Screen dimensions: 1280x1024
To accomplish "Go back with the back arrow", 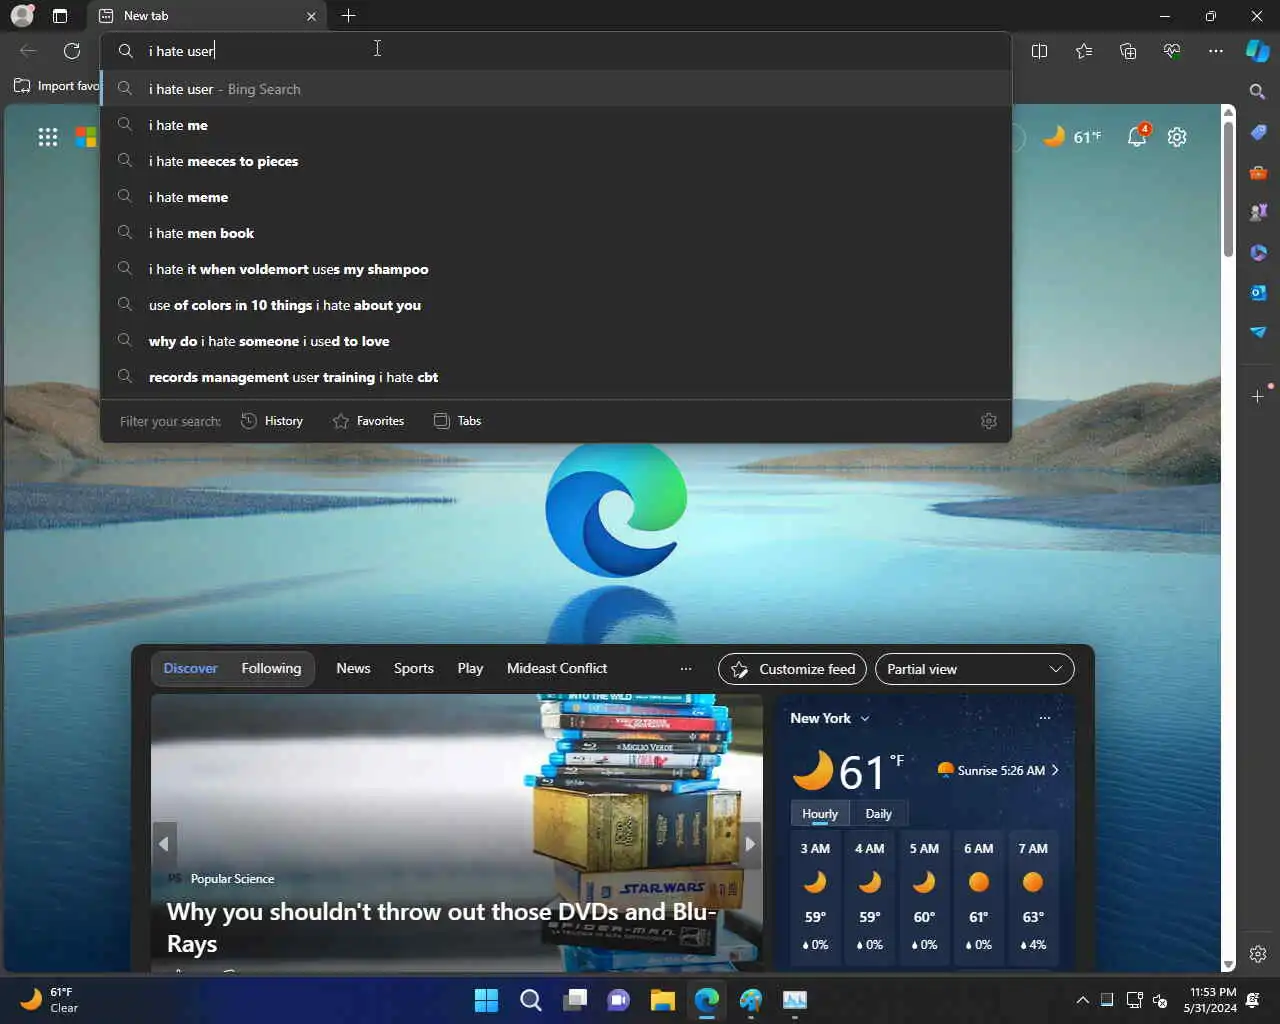I will point(28,51).
